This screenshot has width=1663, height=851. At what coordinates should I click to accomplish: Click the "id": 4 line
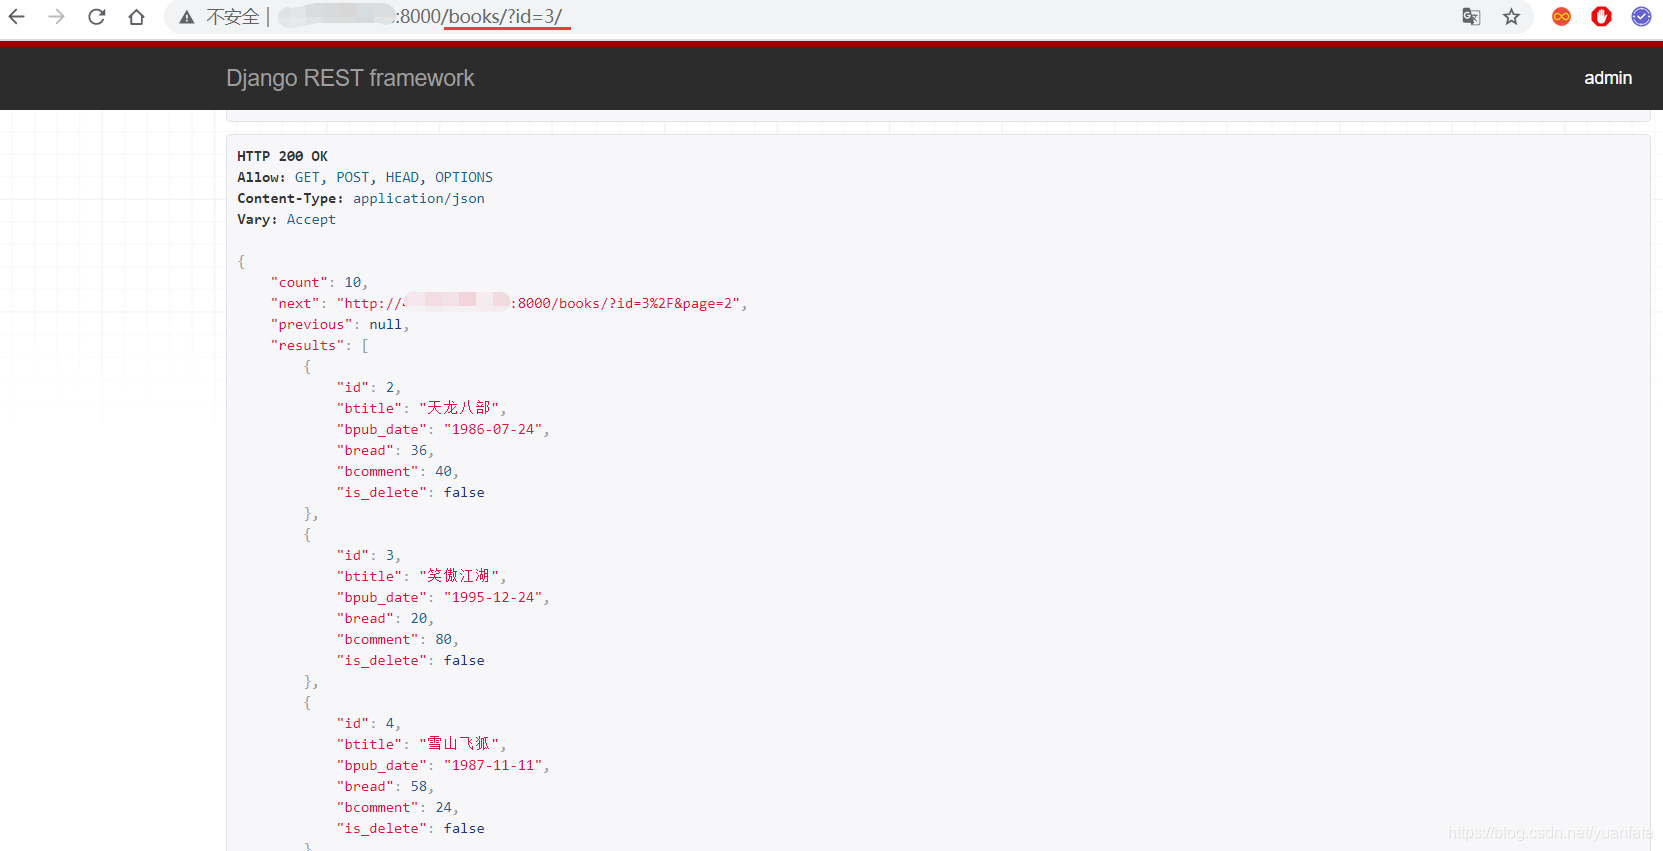coord(368,723)
